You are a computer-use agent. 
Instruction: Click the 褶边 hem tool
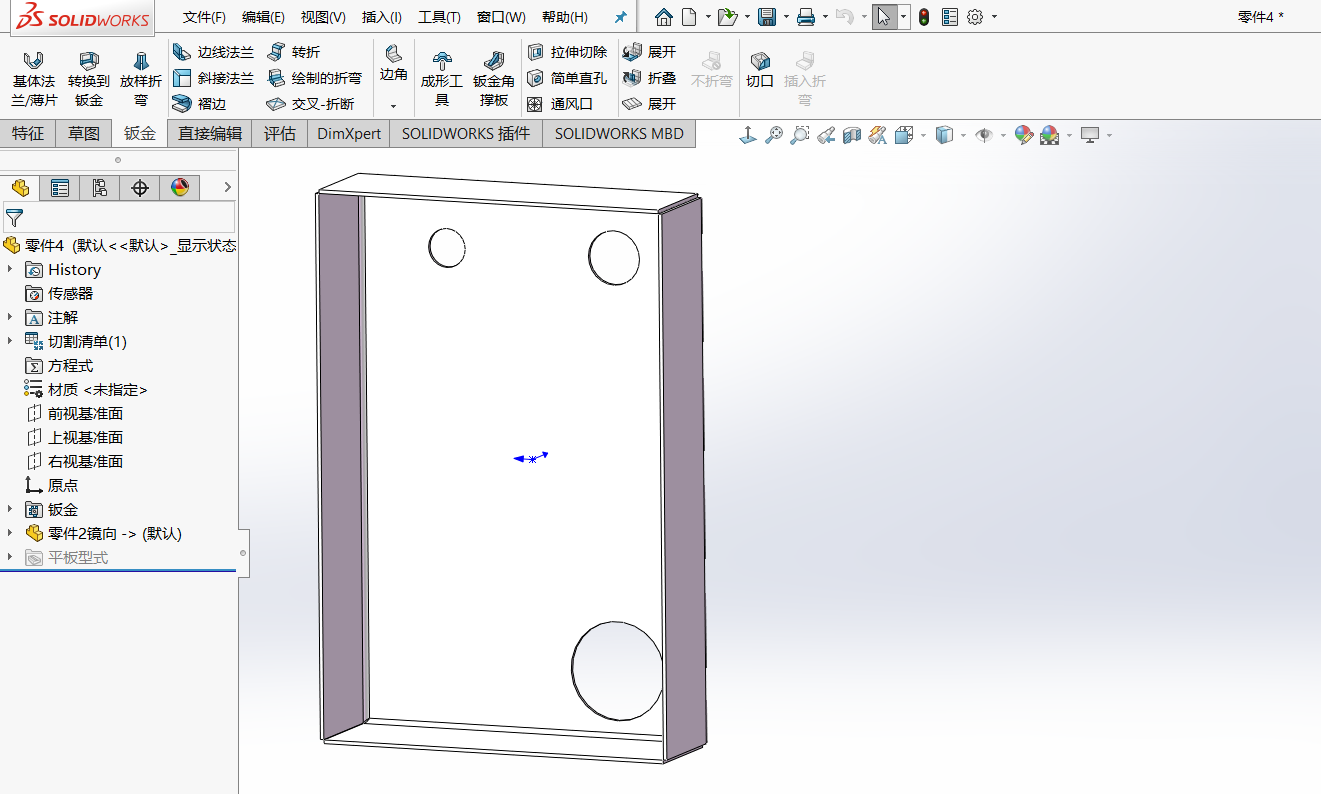tap(199, 104)
